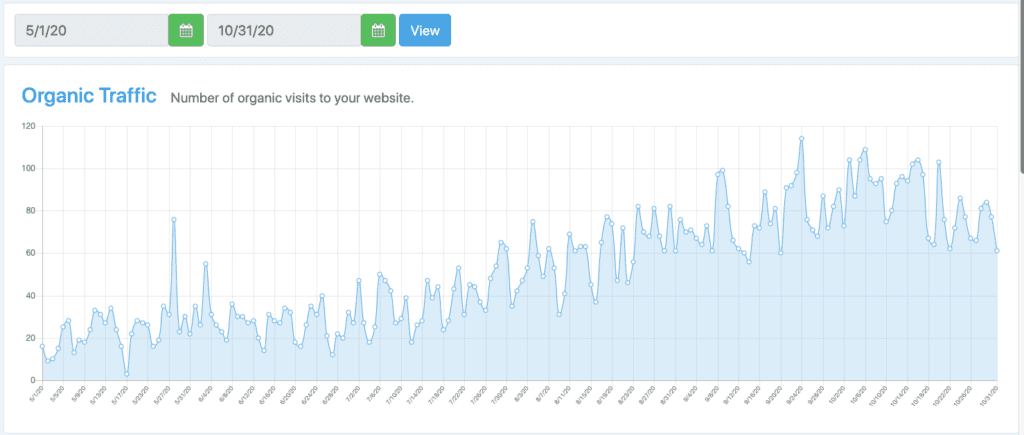The width and height of the screenshot is (1024, 435).
Task: Click the Organic Traffic heading
Action: click(x=89, y=96)
